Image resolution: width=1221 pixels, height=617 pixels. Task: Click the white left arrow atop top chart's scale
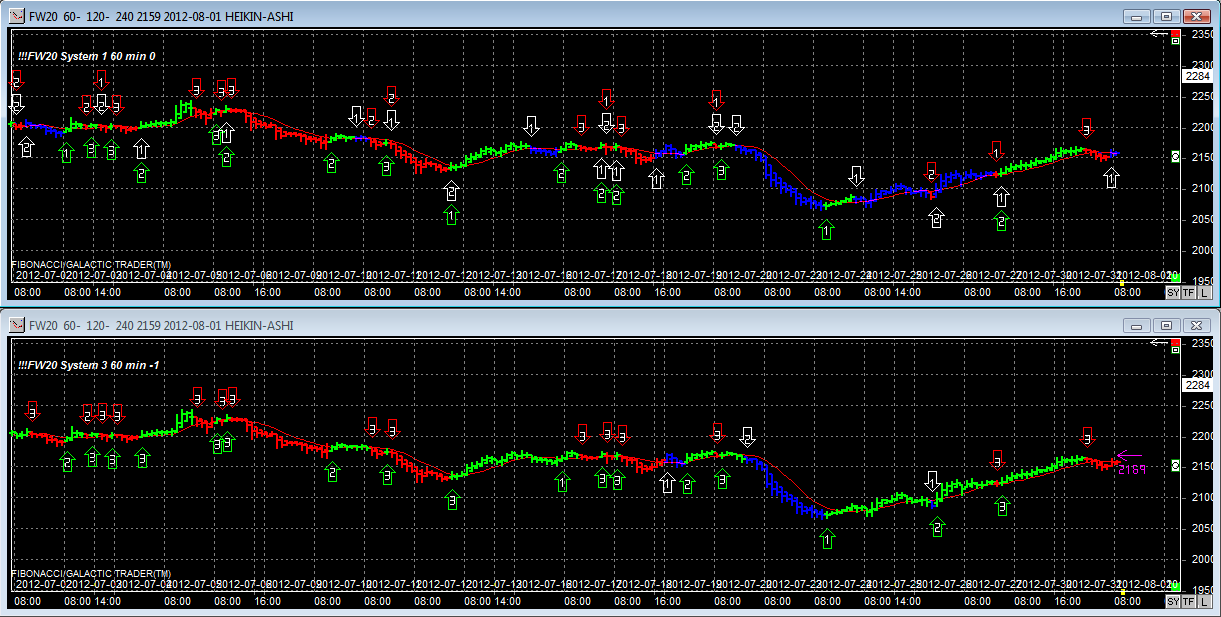(1160, 34)
